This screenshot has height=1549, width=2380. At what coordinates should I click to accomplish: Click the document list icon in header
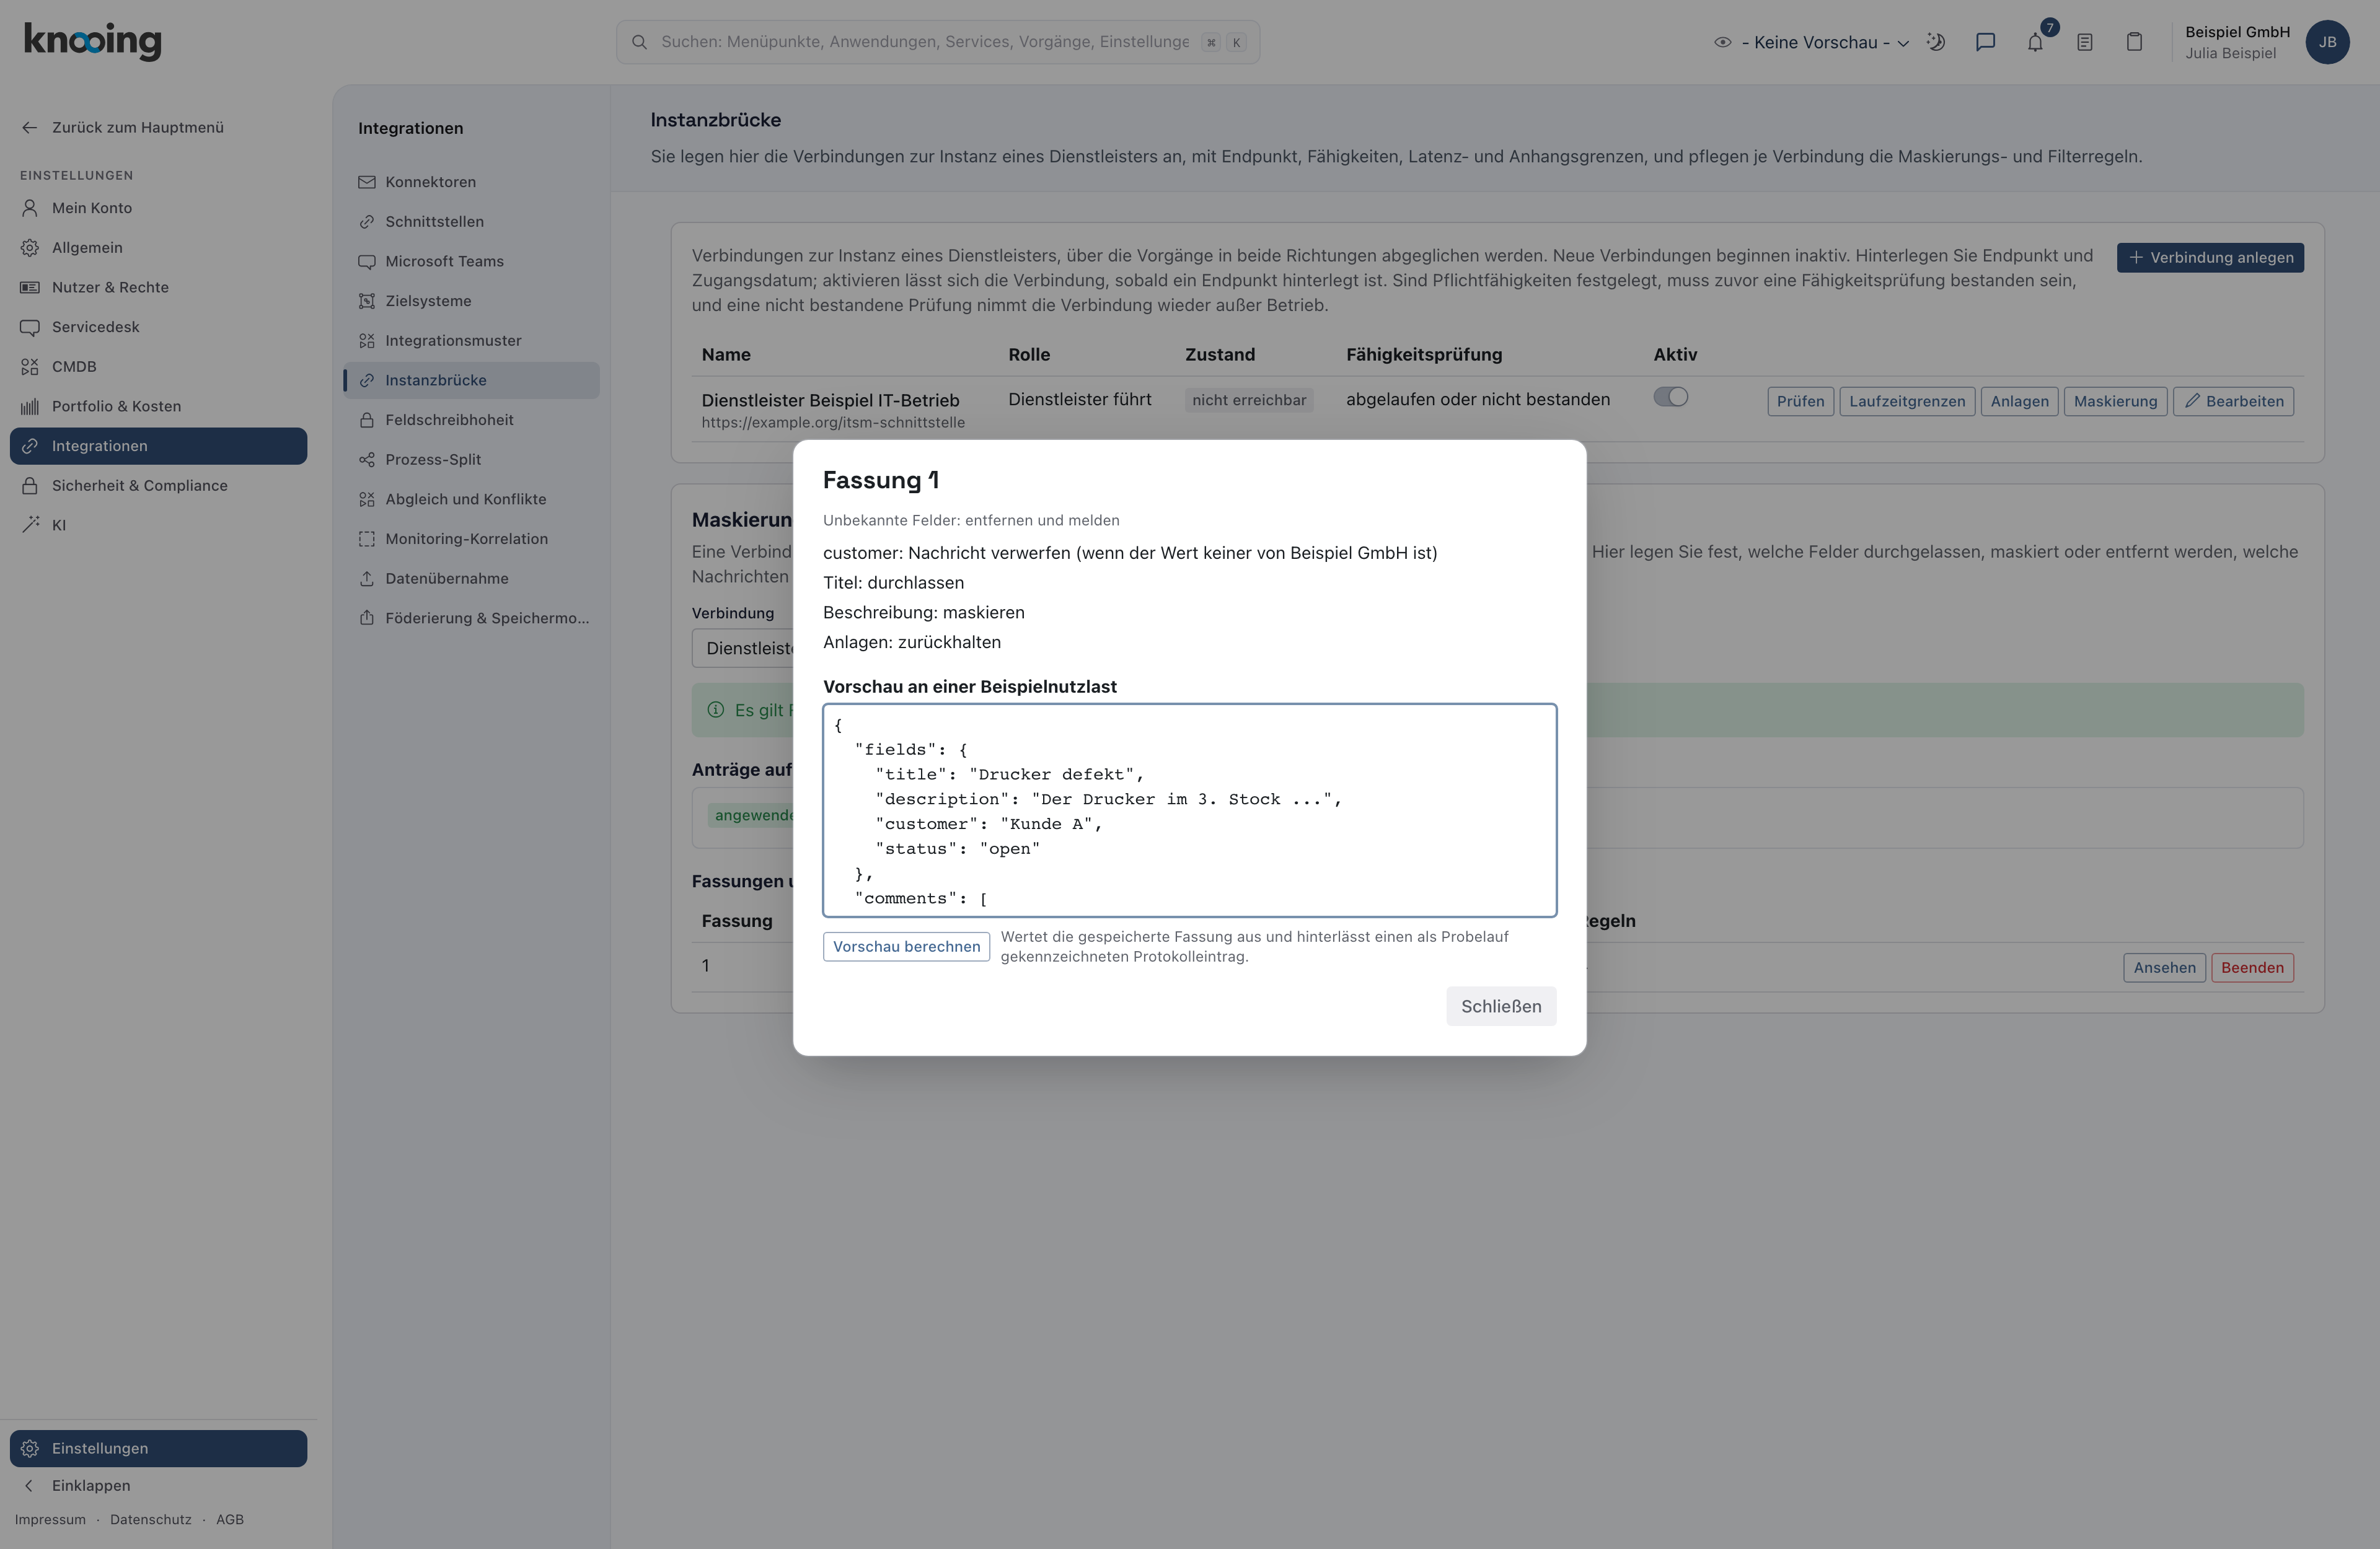pos(2085,42)
